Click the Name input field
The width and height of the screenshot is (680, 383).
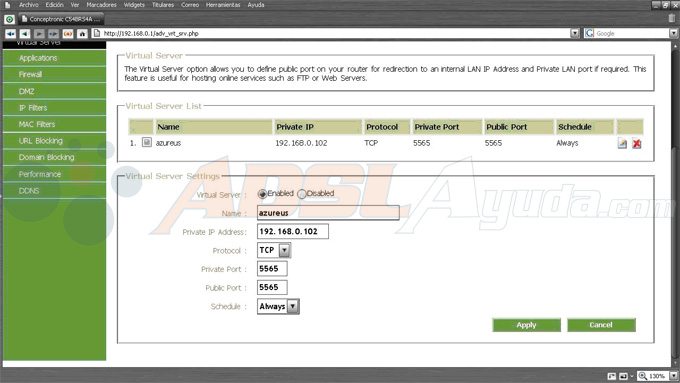pos(328,213)
